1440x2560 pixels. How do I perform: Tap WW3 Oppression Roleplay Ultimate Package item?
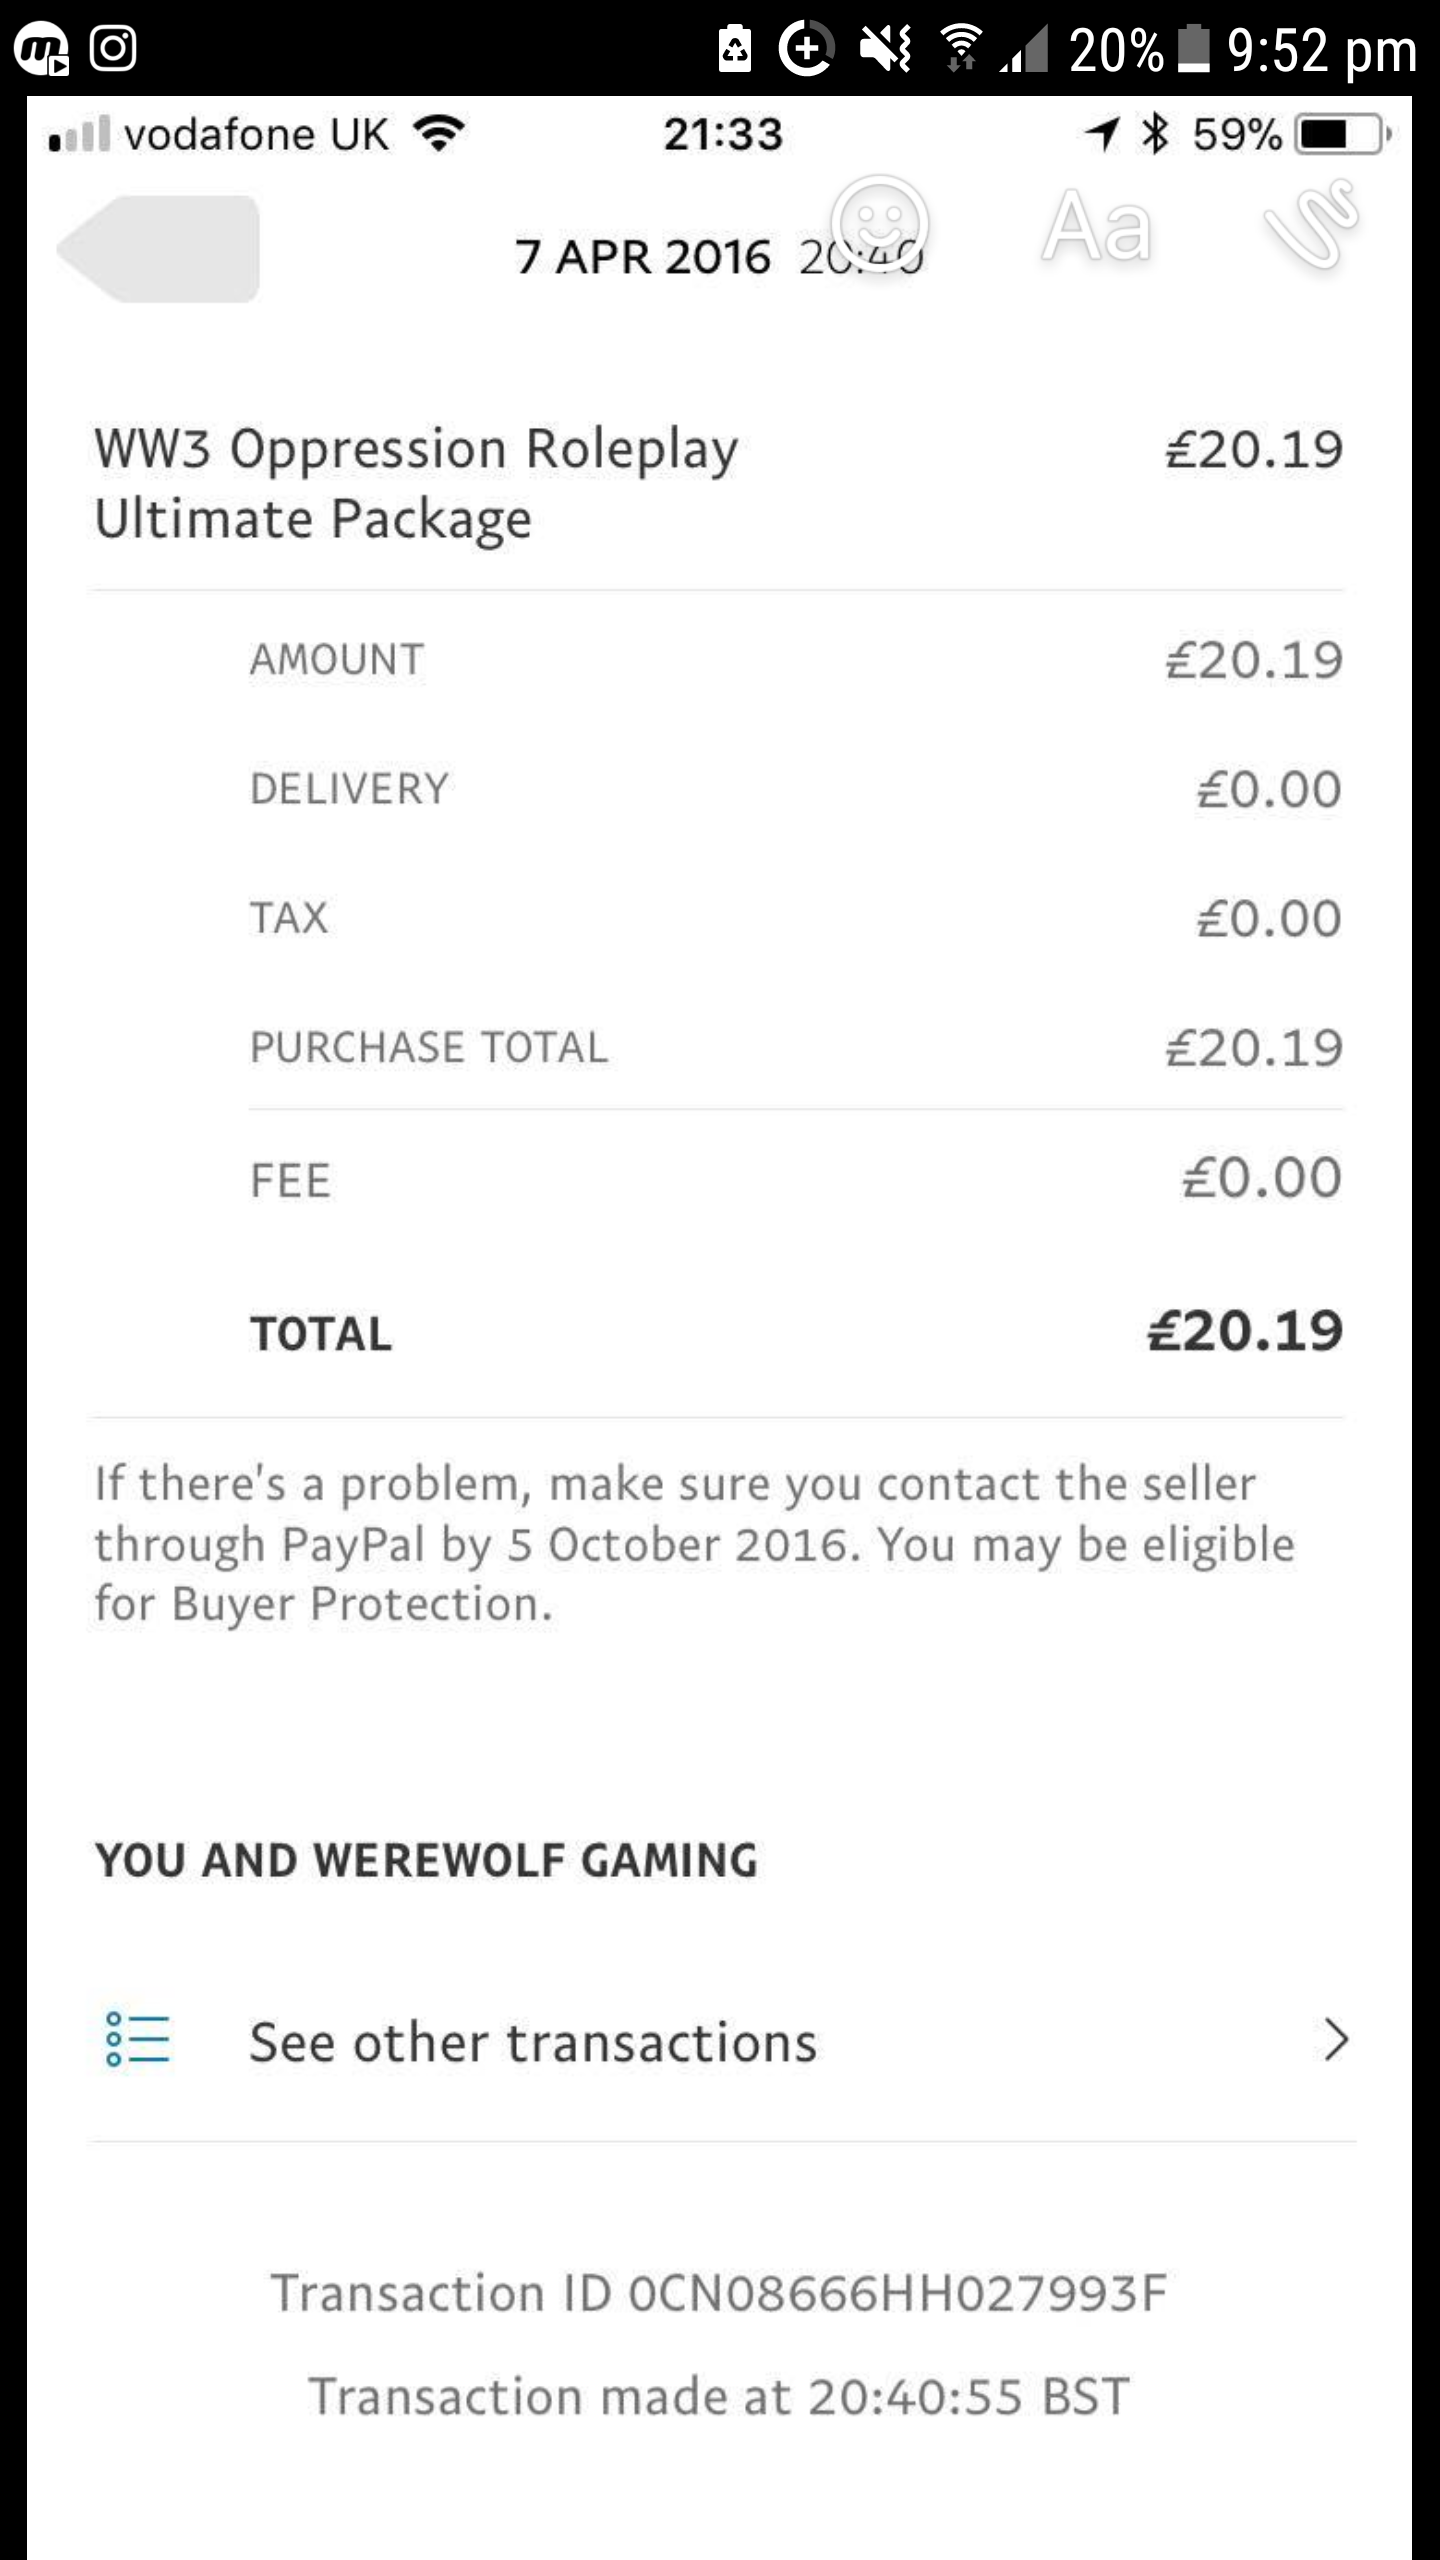pos(717,484)
